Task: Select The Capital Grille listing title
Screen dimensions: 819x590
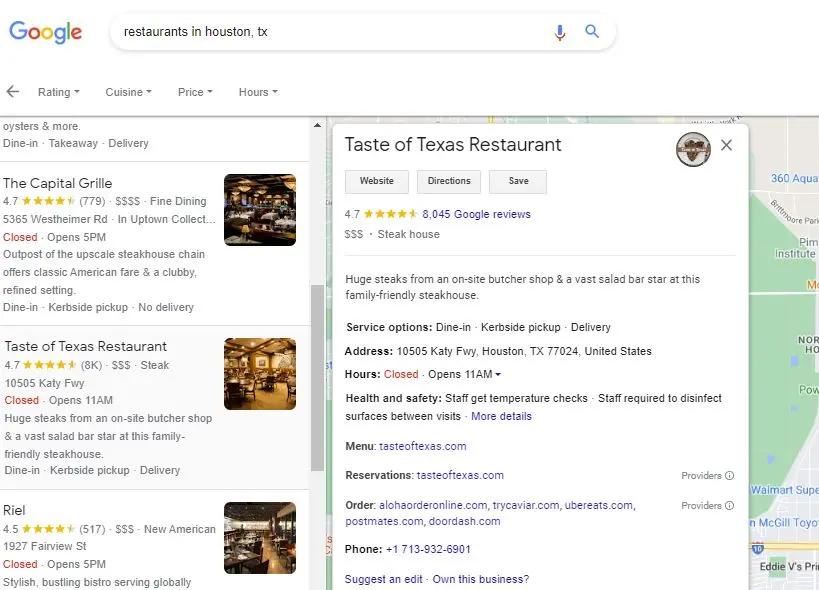Action: [57, 183]
